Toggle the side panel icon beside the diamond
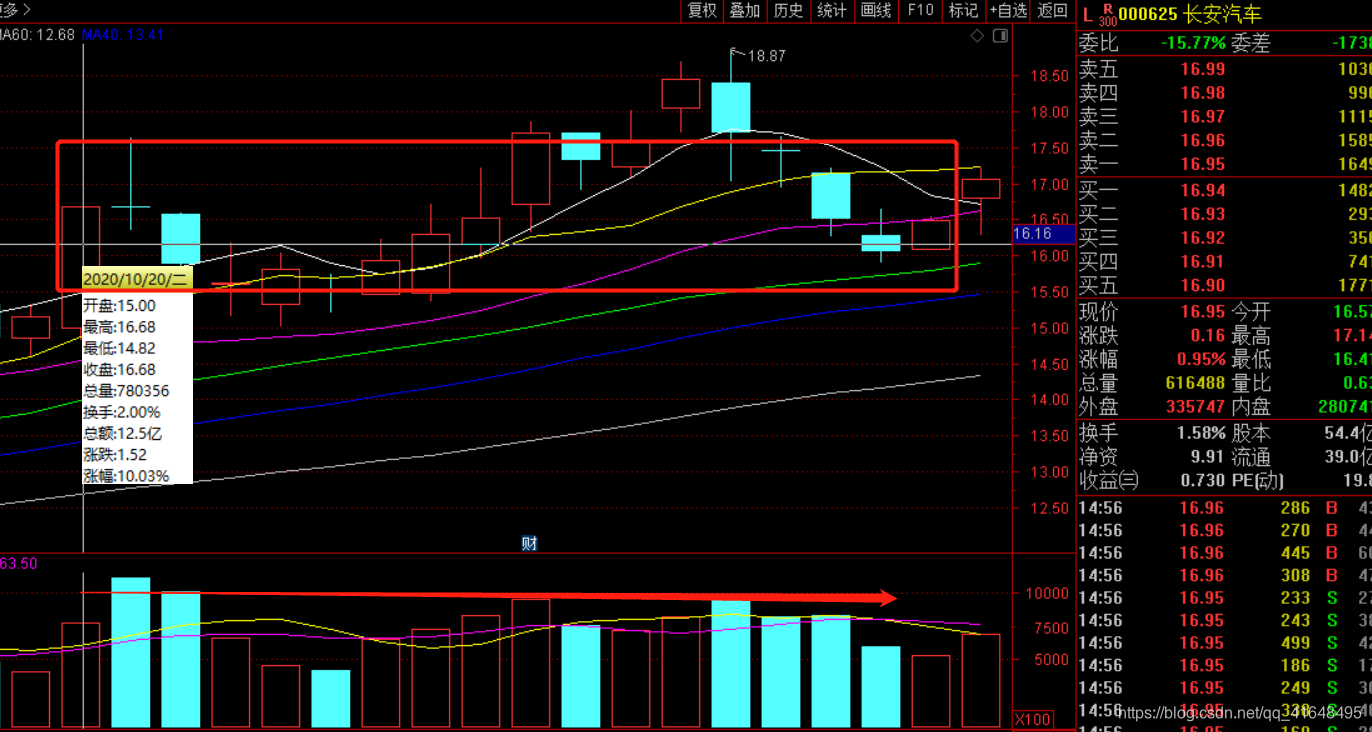 [x=1001, y=36]
